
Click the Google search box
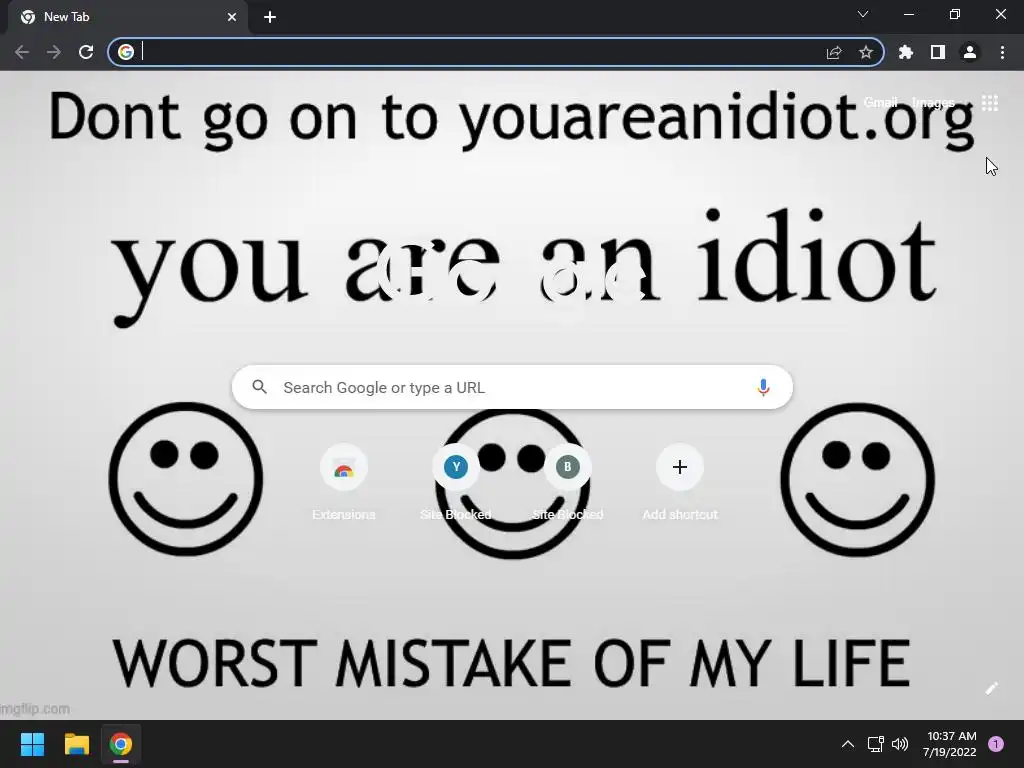(x=512, y=387)
